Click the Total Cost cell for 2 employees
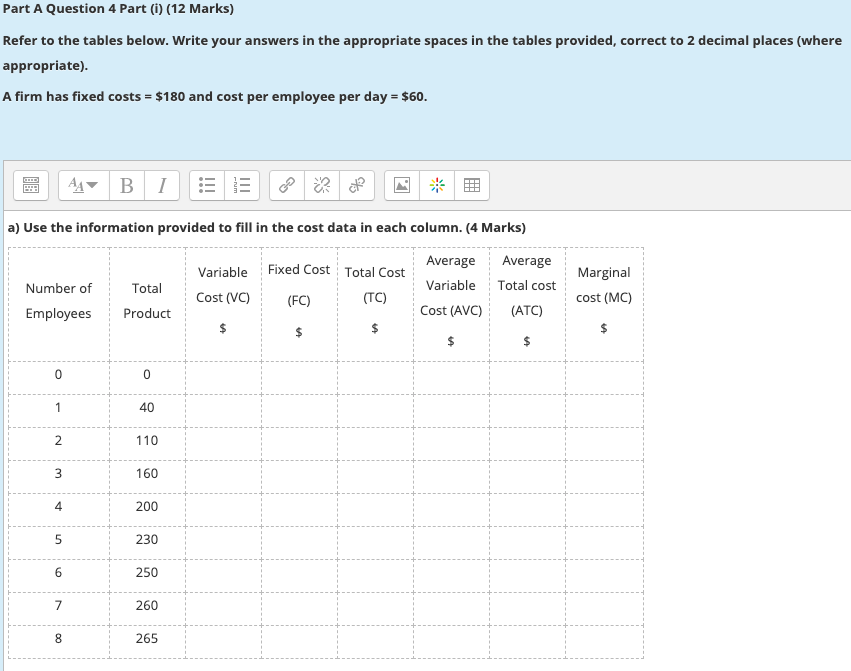851x671 pixels. [x=375, y=444]
